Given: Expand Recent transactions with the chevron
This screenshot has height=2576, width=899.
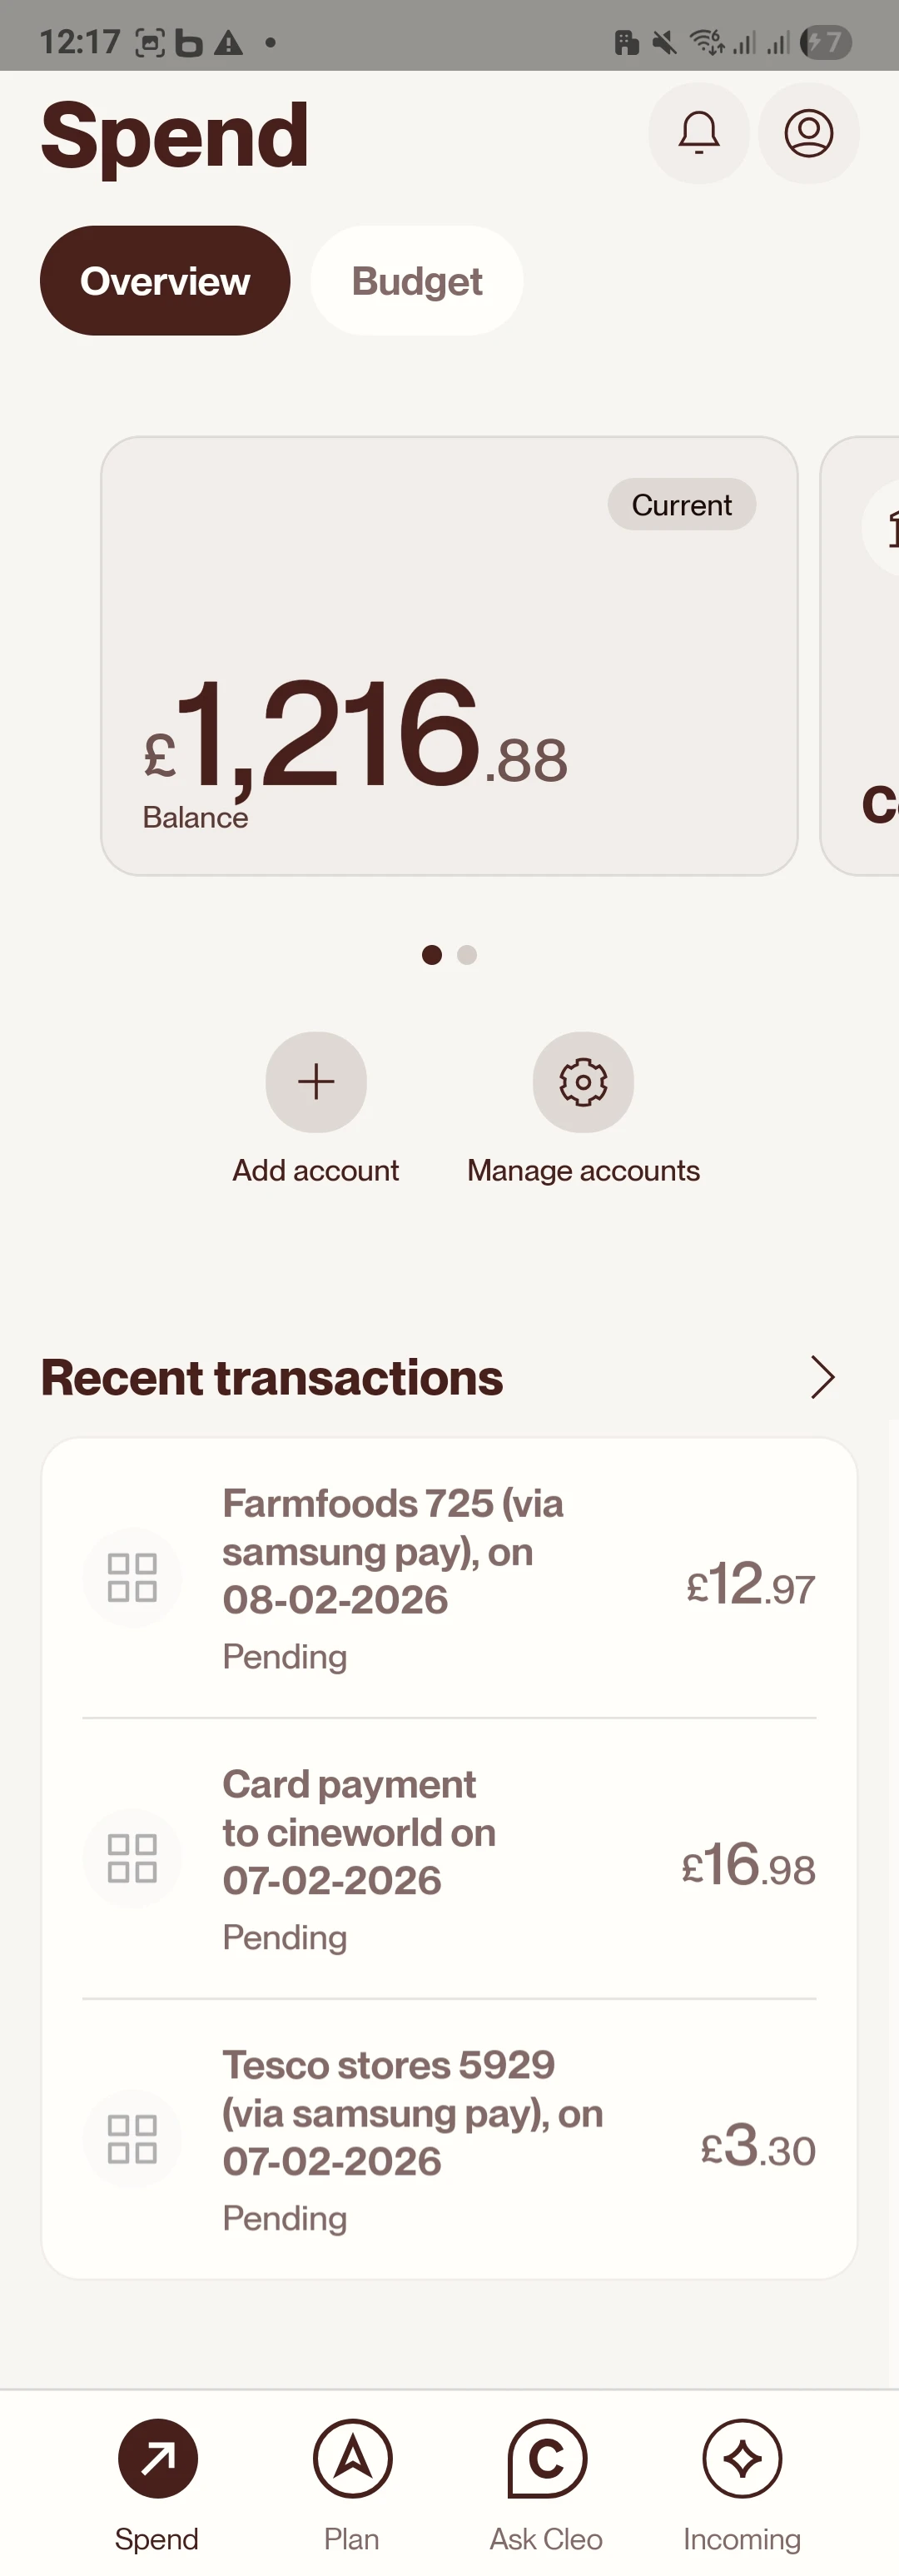Looking at the screenshot, I should coord(822,1377).
